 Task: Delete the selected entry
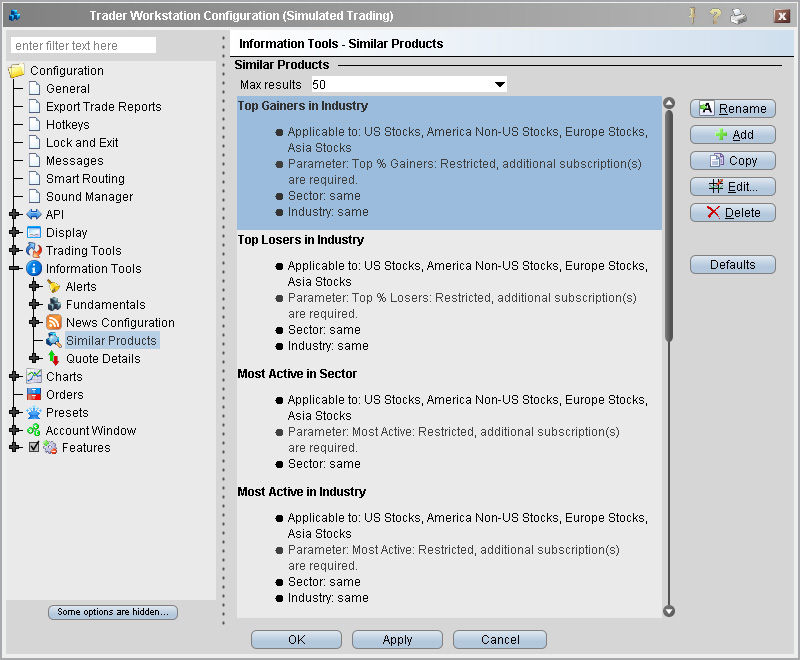click(733, 213)
